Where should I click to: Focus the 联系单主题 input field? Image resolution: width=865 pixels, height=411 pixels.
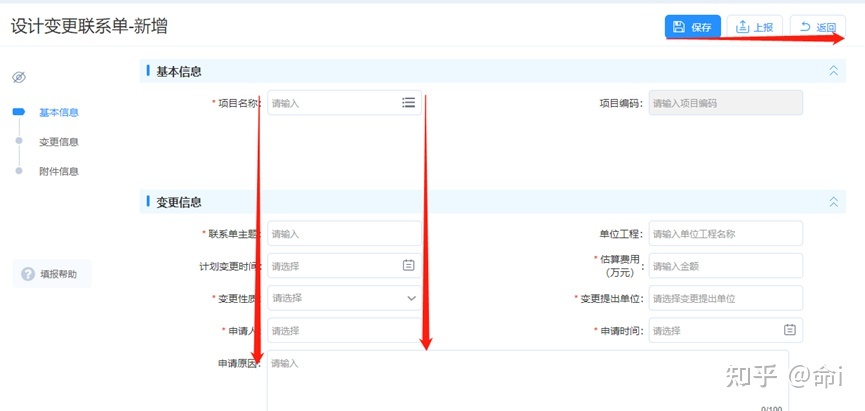(344, 234)
